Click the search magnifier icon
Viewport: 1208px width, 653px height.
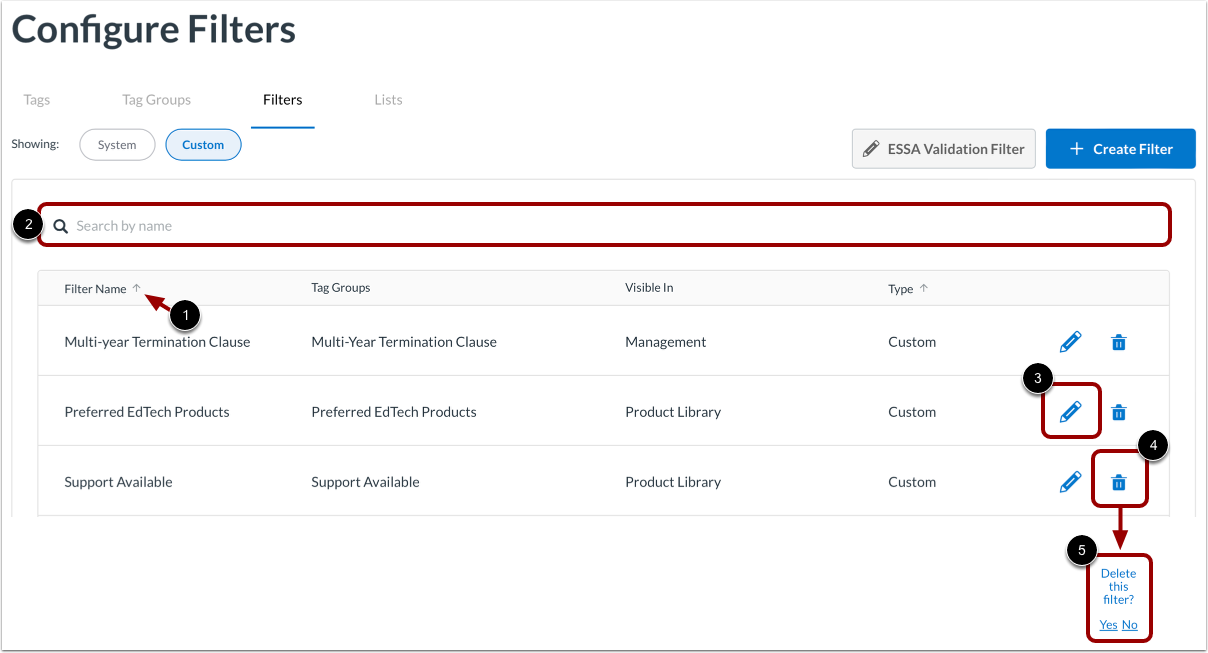click(61, 226)
